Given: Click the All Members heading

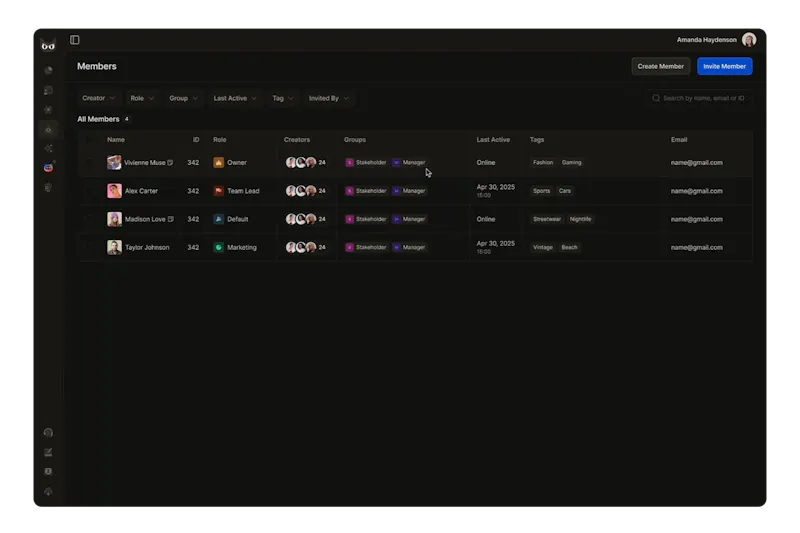Looking at the screenshot, I should (x=98, y=119).
